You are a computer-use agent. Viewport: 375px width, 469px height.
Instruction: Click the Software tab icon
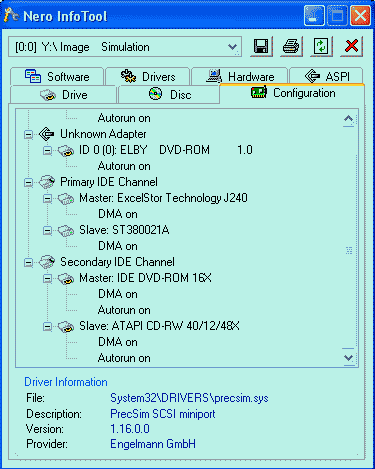pos(33,76)
